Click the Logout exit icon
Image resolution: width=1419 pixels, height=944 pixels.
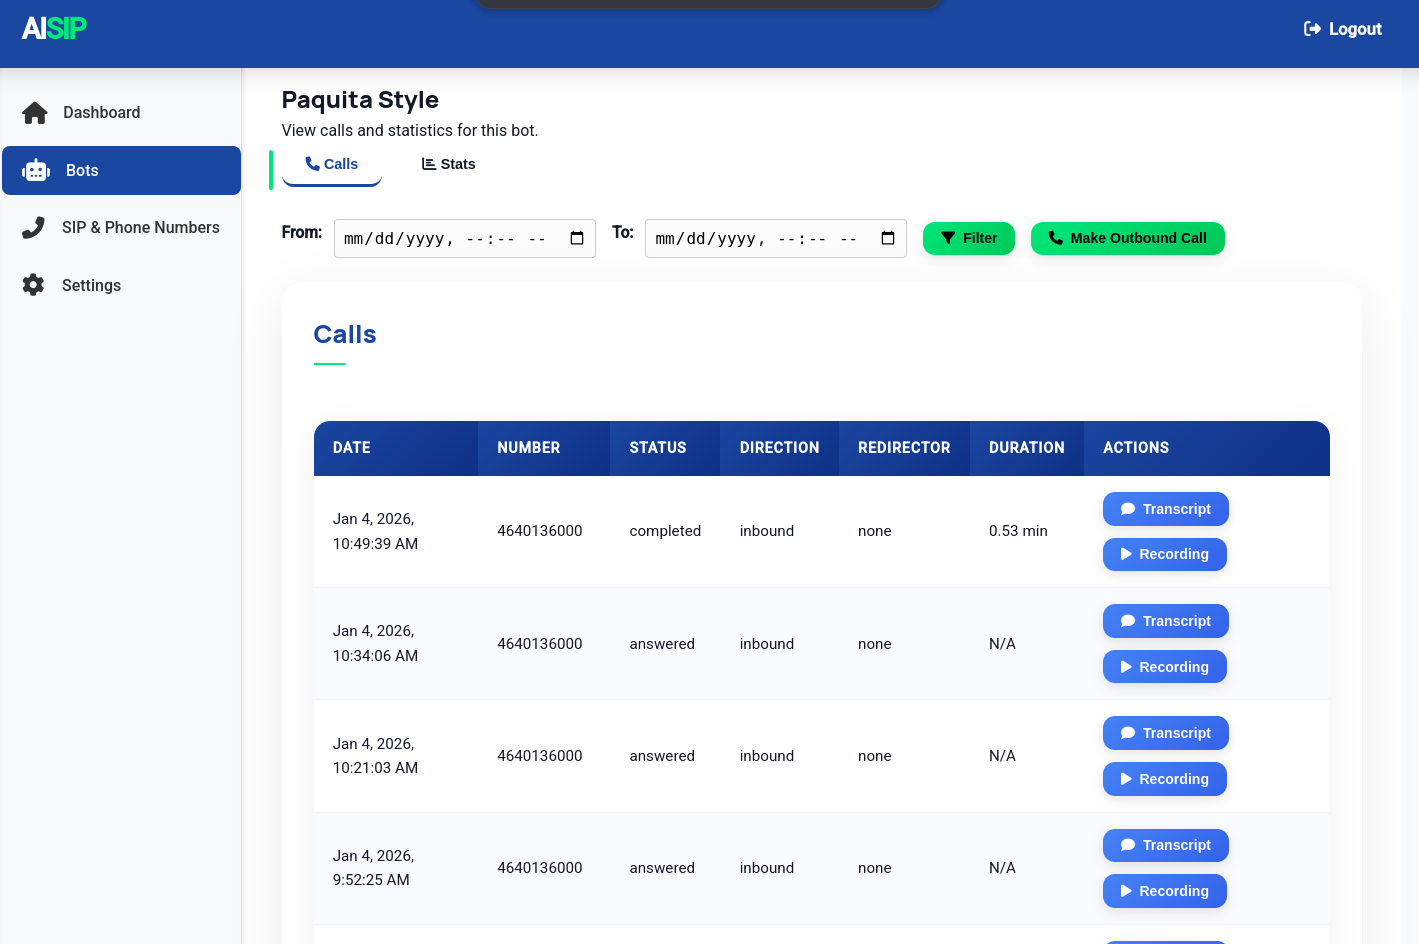pyautogui.click(x=1312, y=29)
